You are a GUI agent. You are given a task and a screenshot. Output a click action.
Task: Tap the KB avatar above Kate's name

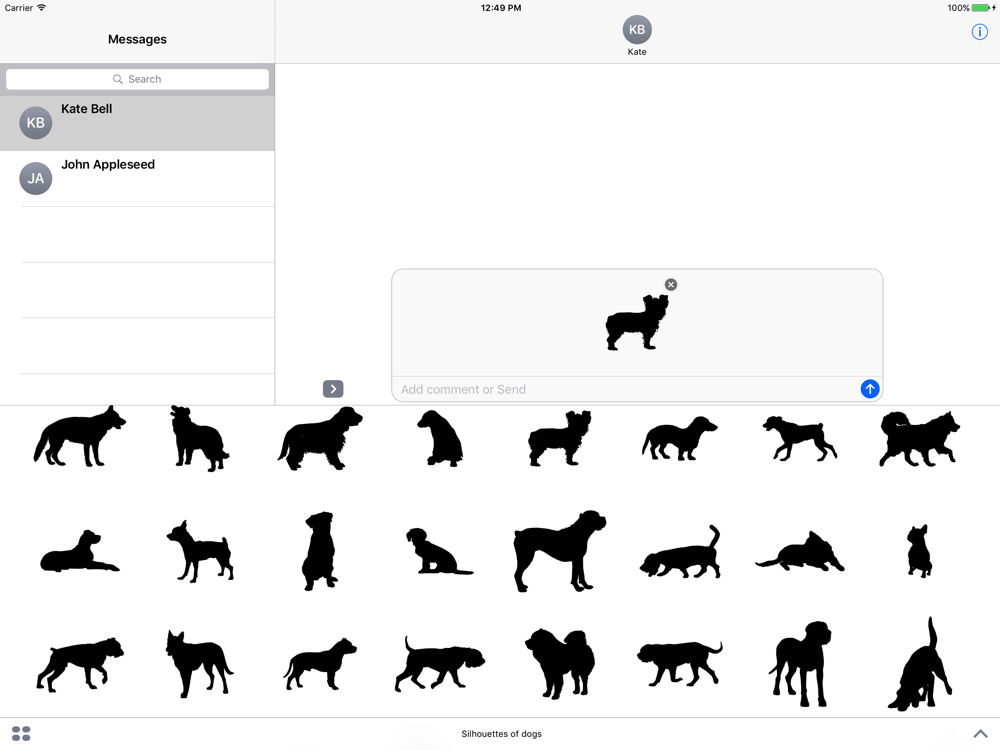tap(636, 30)
